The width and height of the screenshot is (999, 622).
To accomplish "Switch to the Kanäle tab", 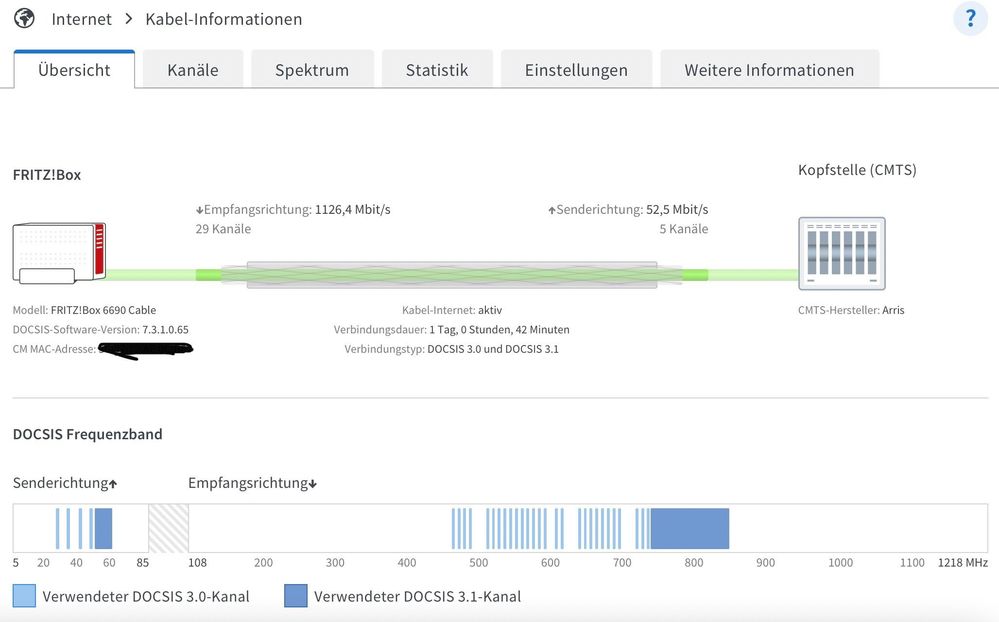I will click(193, 70).
